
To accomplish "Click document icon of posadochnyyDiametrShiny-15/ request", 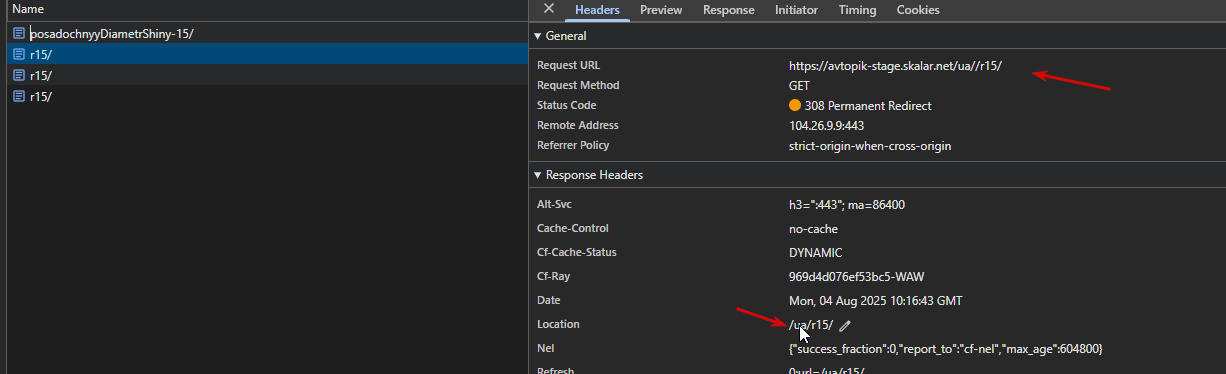I will pos(19,34).
